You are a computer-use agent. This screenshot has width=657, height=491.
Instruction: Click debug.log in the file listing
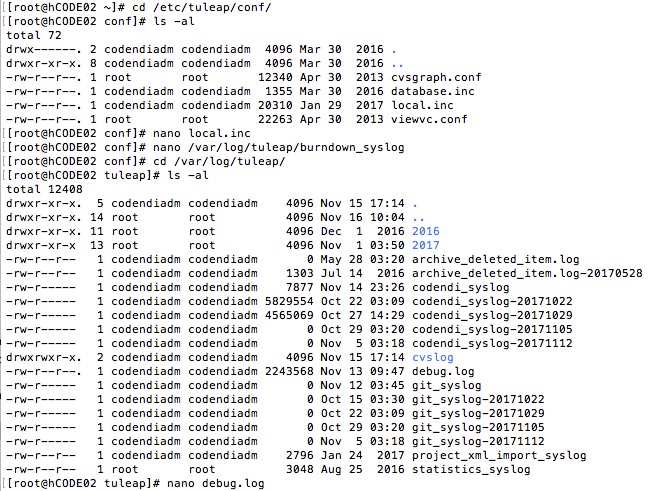(443, 372)
